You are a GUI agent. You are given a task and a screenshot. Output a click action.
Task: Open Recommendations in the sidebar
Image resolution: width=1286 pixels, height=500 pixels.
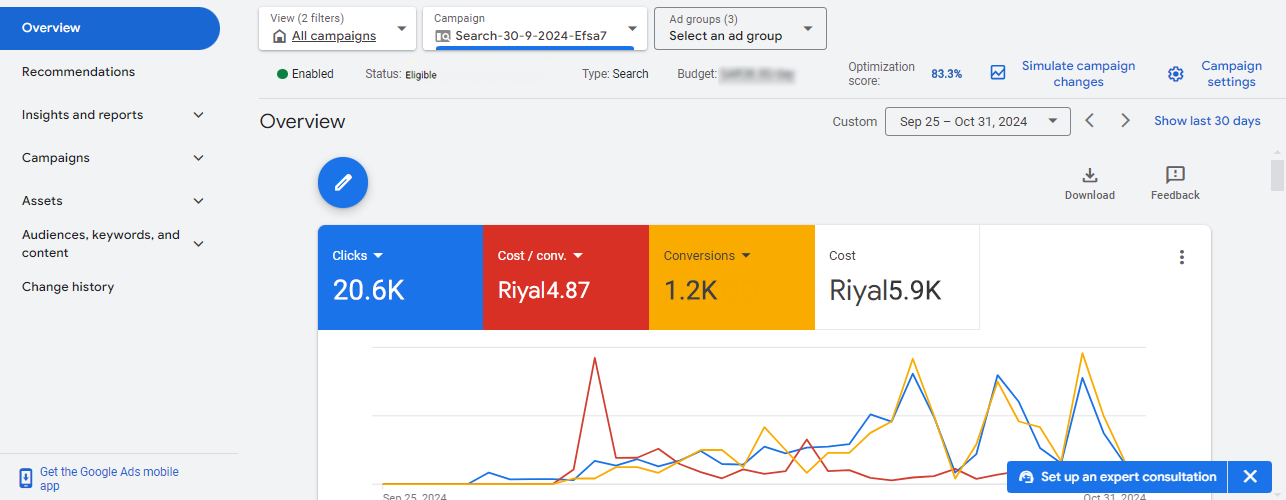(x=78, y=72)
